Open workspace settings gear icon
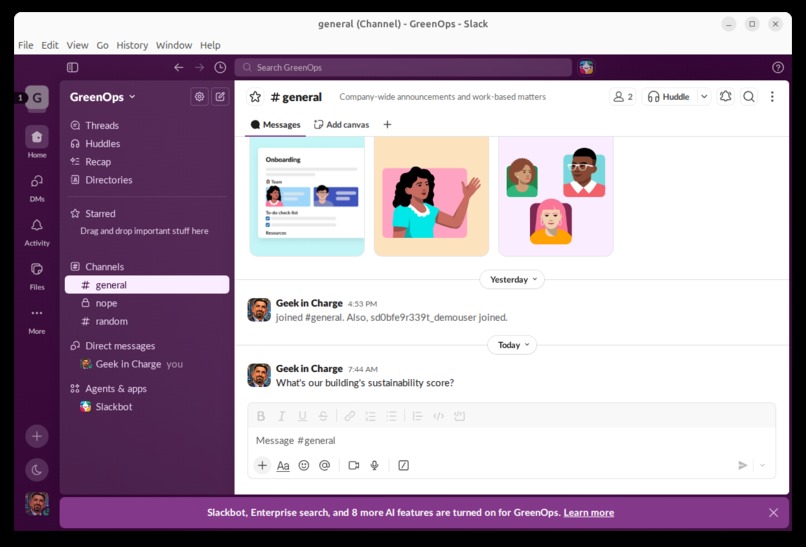 (199, 97)
